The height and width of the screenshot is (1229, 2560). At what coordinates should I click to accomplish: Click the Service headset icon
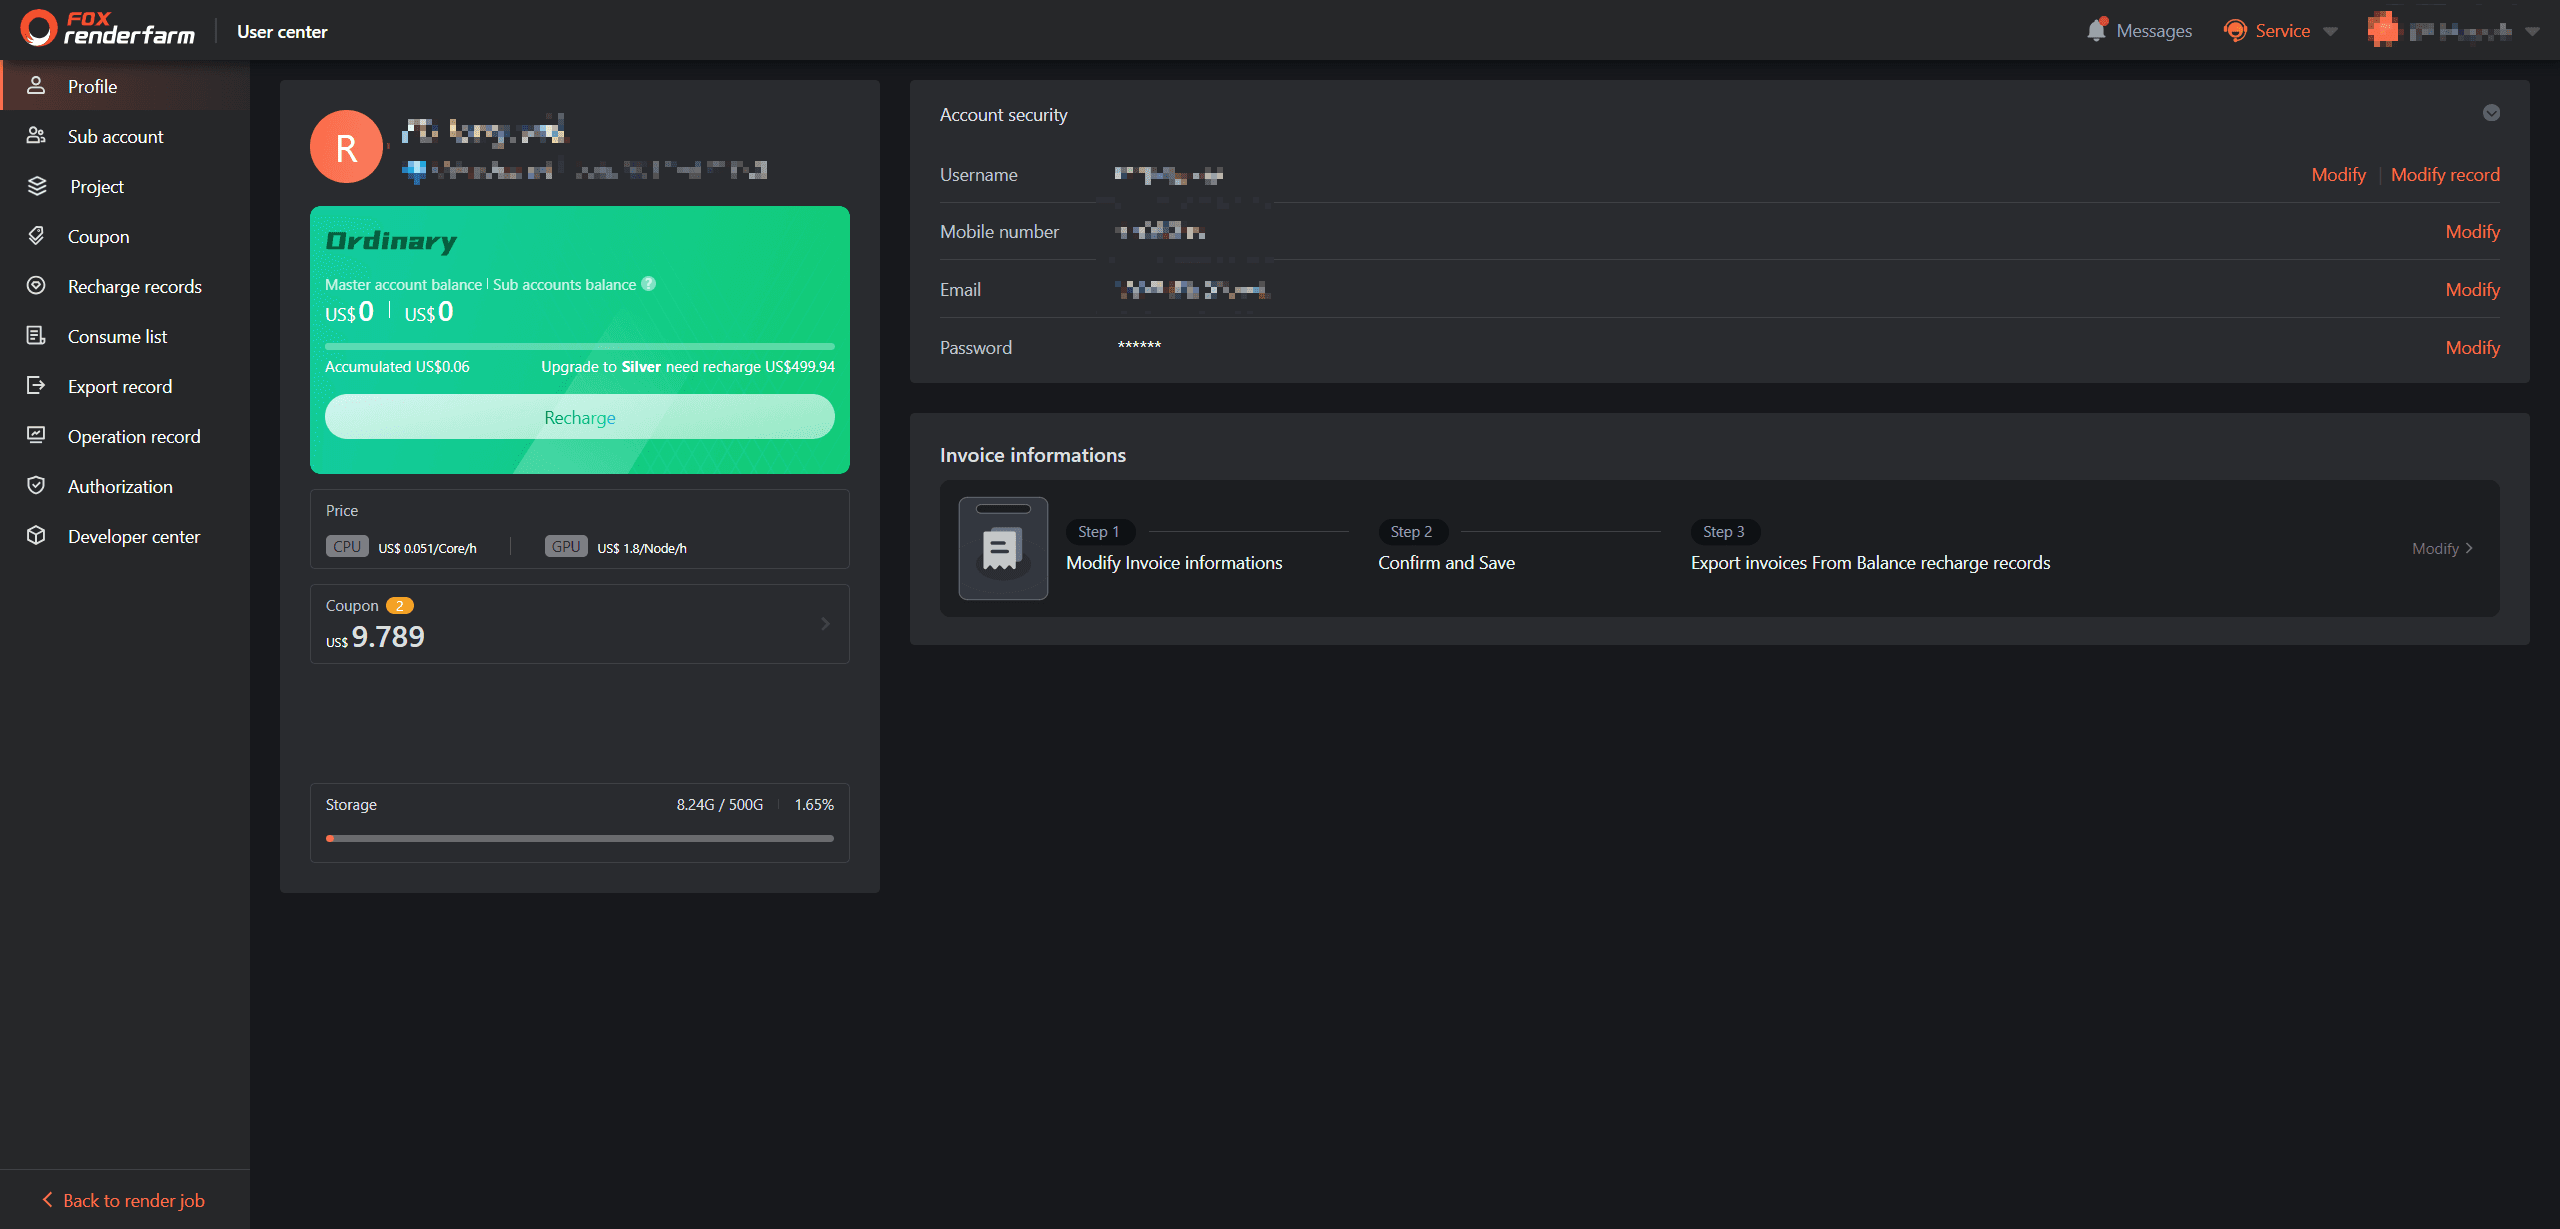tap(2235, 31)
